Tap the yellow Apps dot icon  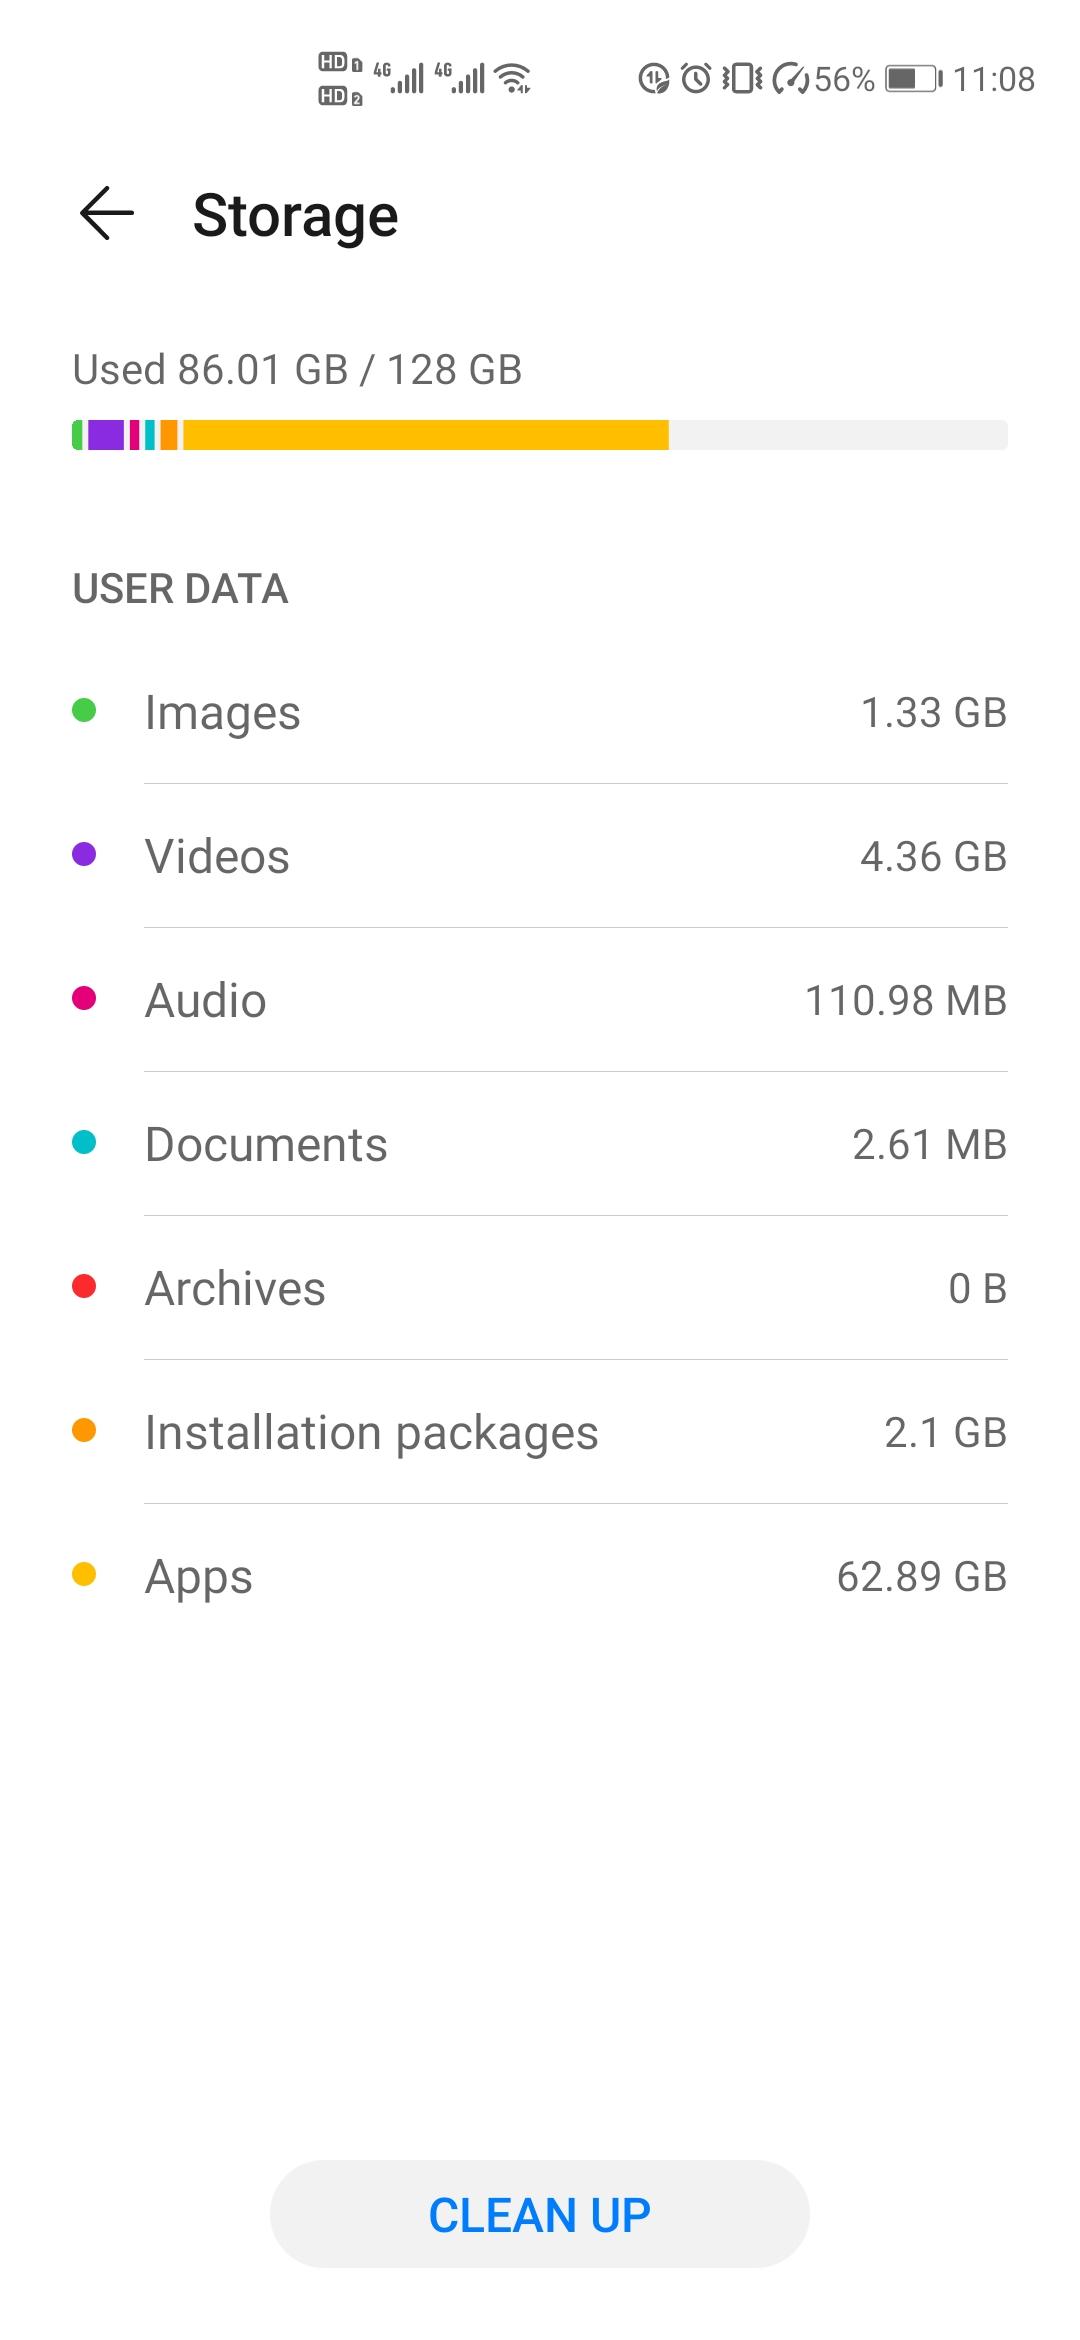click(x=84, y=1575)
